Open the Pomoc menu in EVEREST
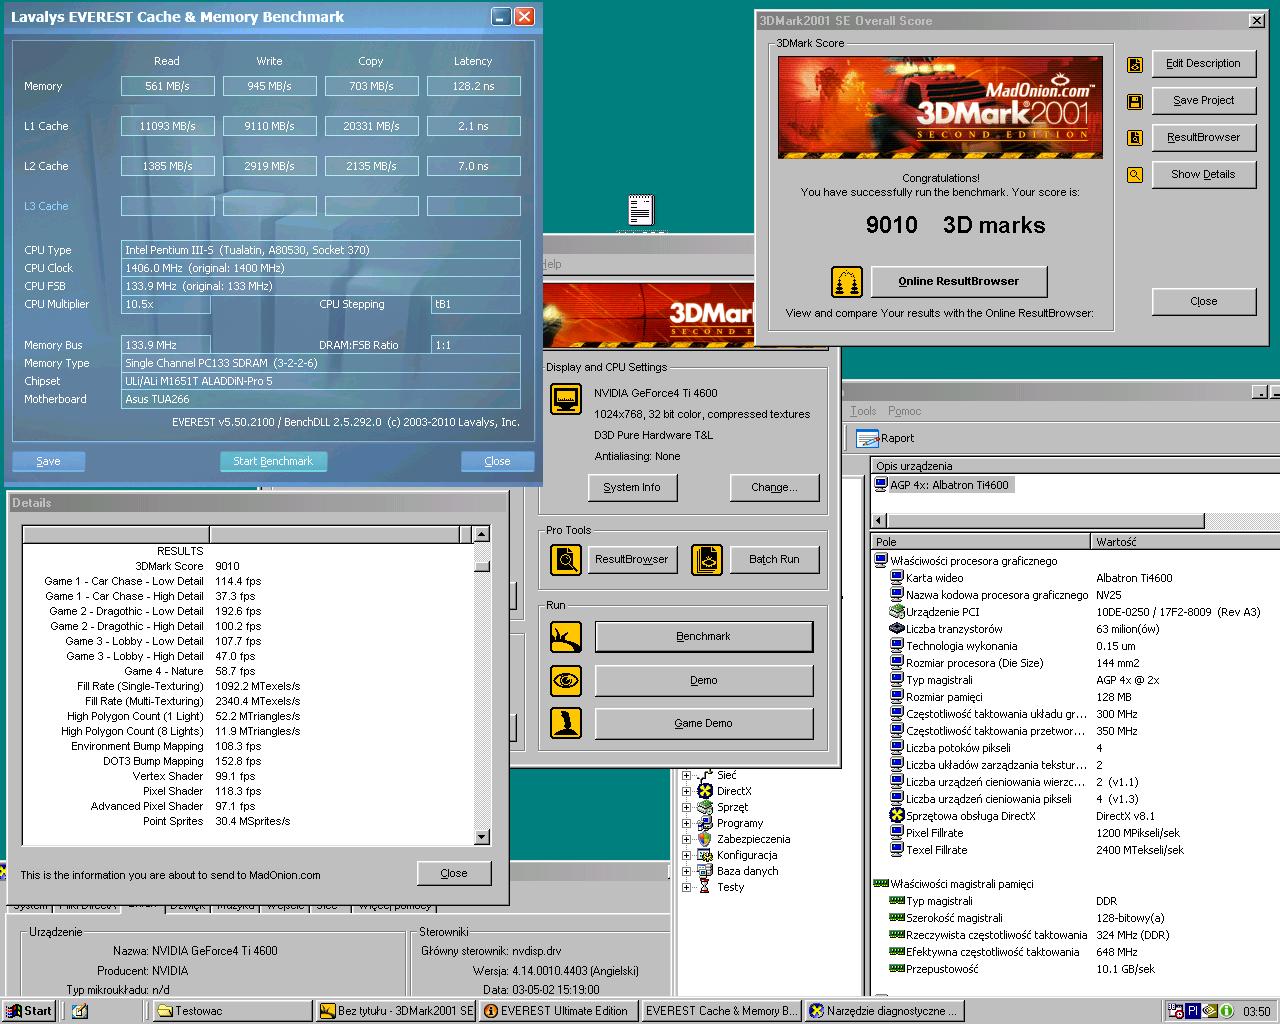 coord(904,411)
